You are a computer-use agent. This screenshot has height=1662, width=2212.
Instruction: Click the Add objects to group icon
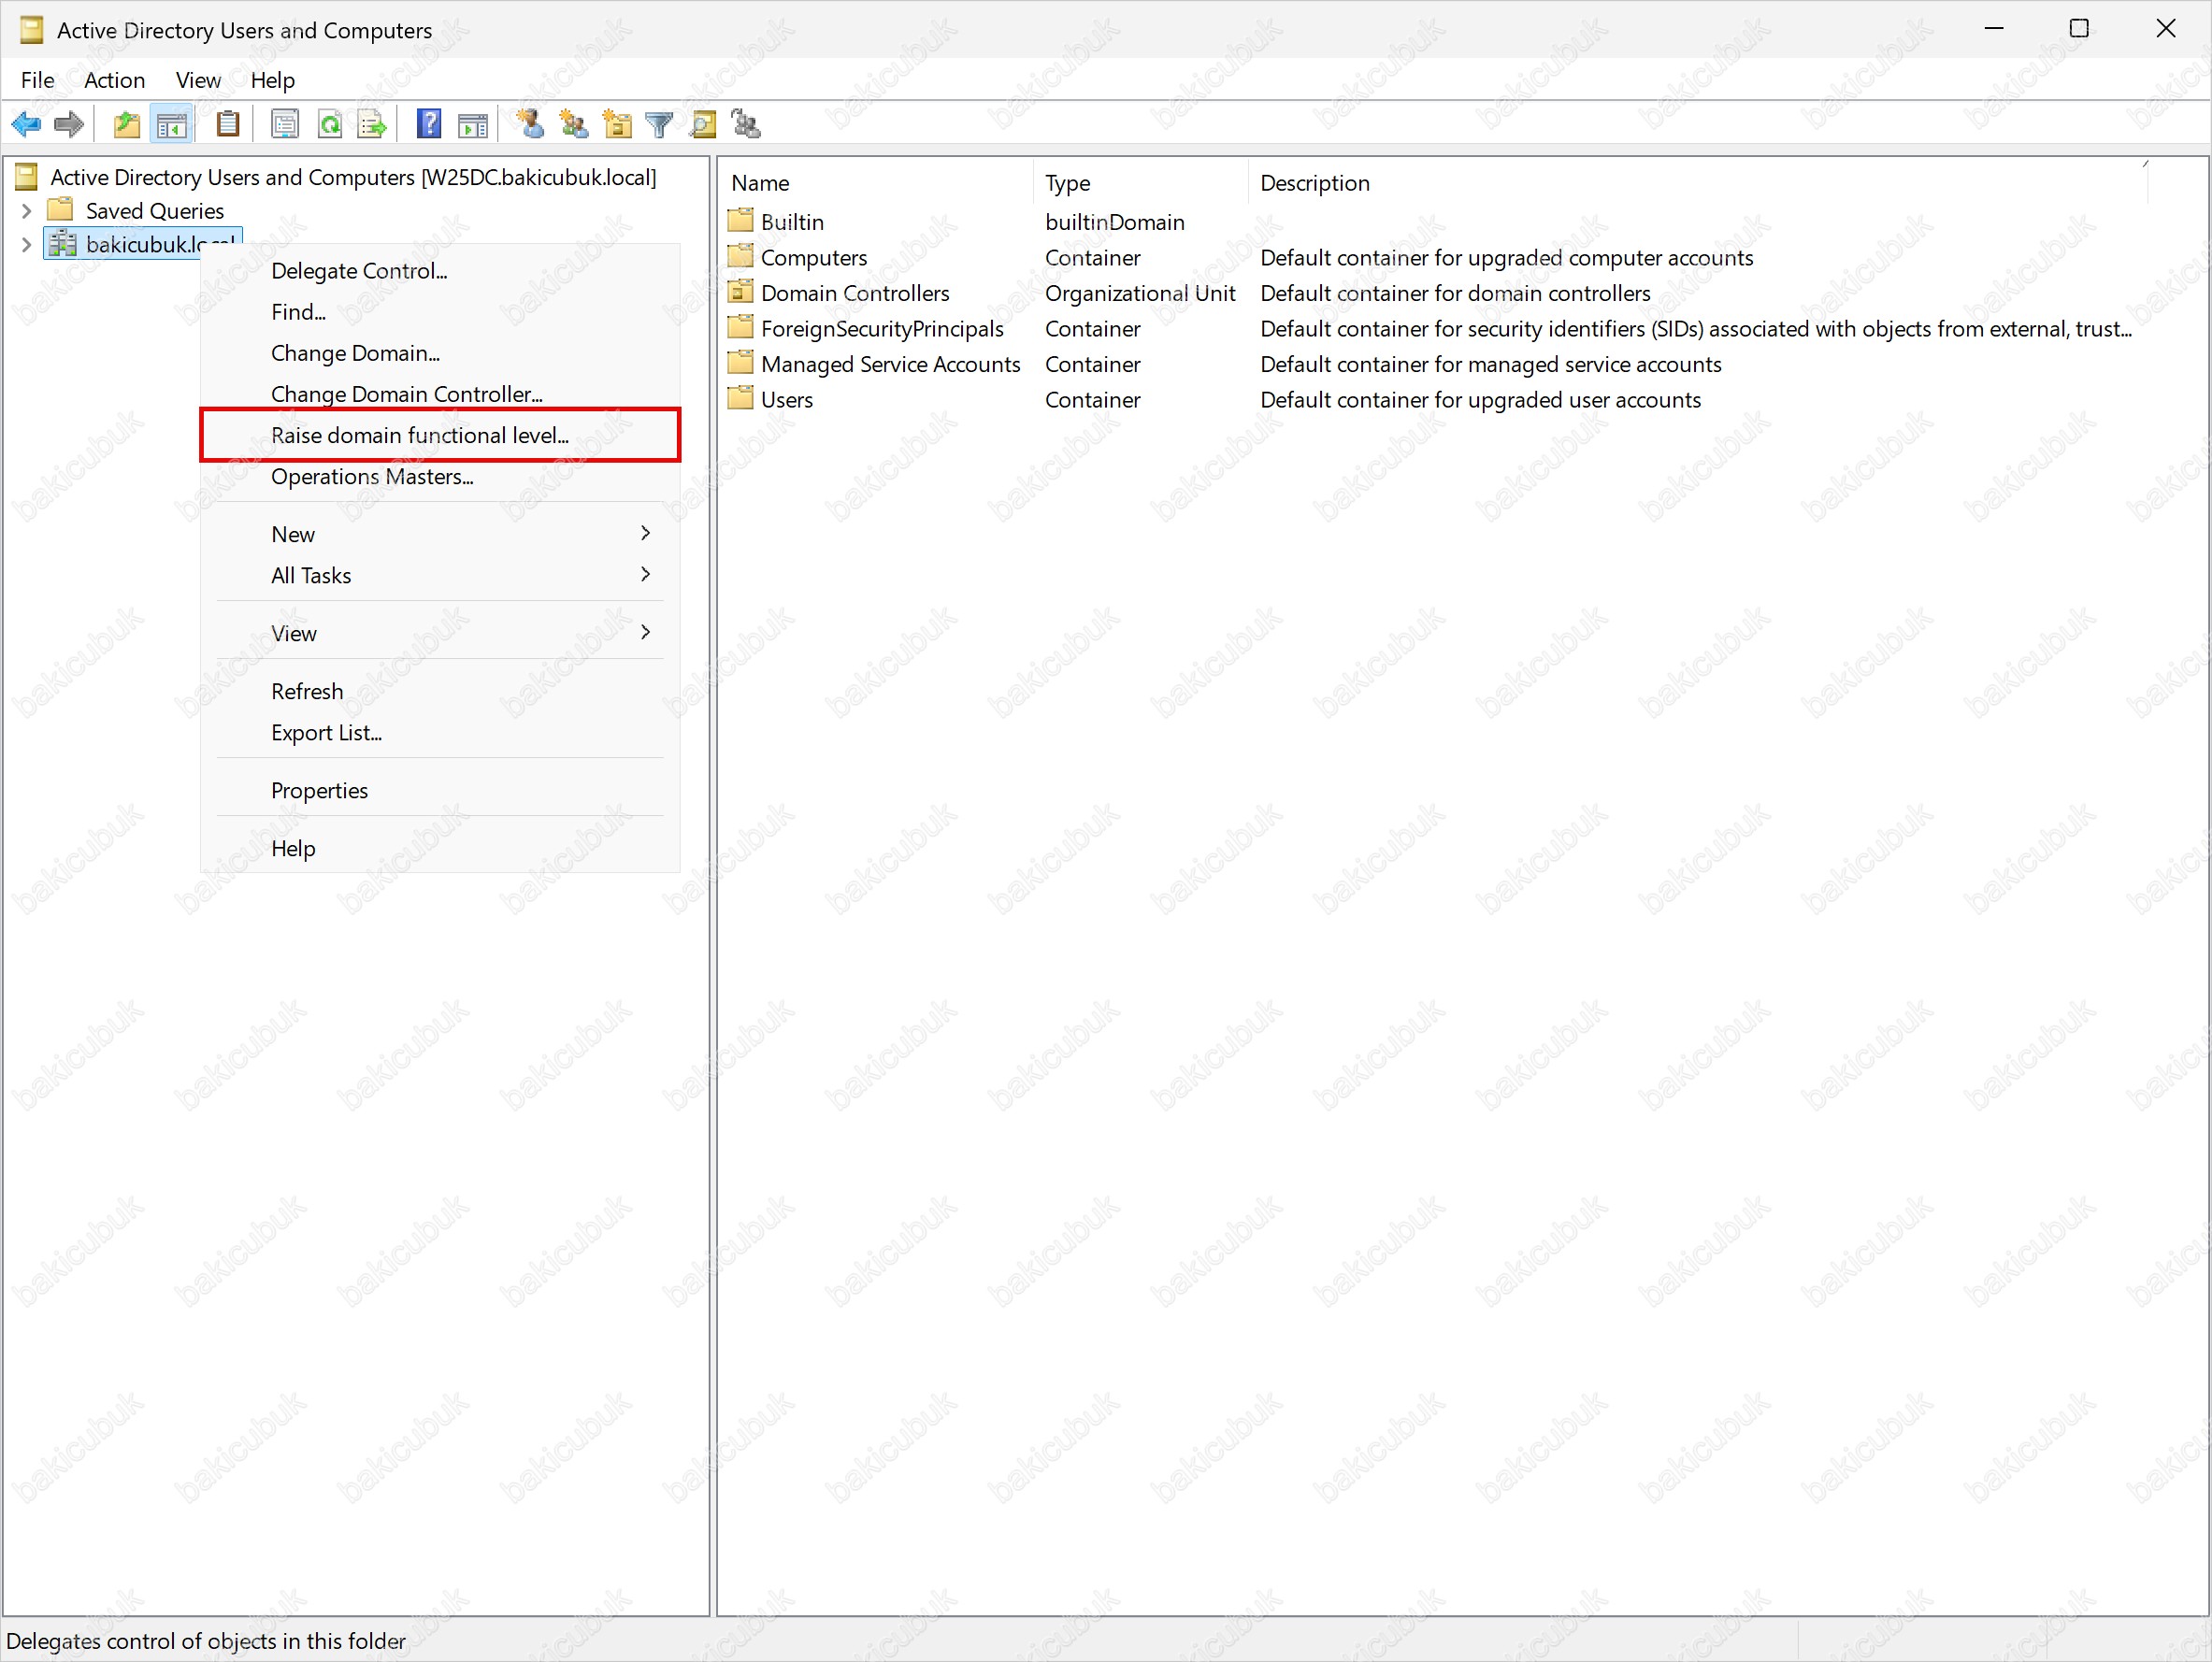point(746,125)
